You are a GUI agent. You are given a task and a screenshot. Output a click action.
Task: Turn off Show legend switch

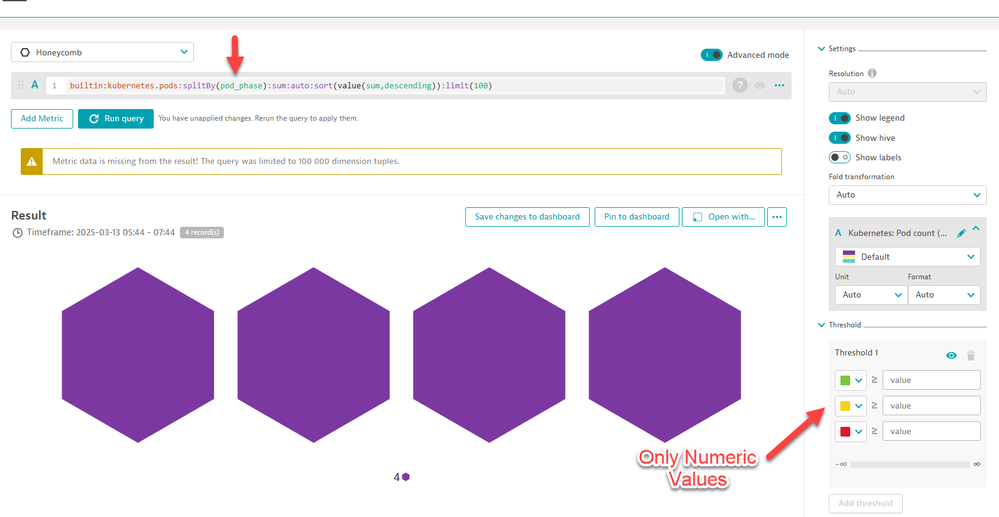839,118
